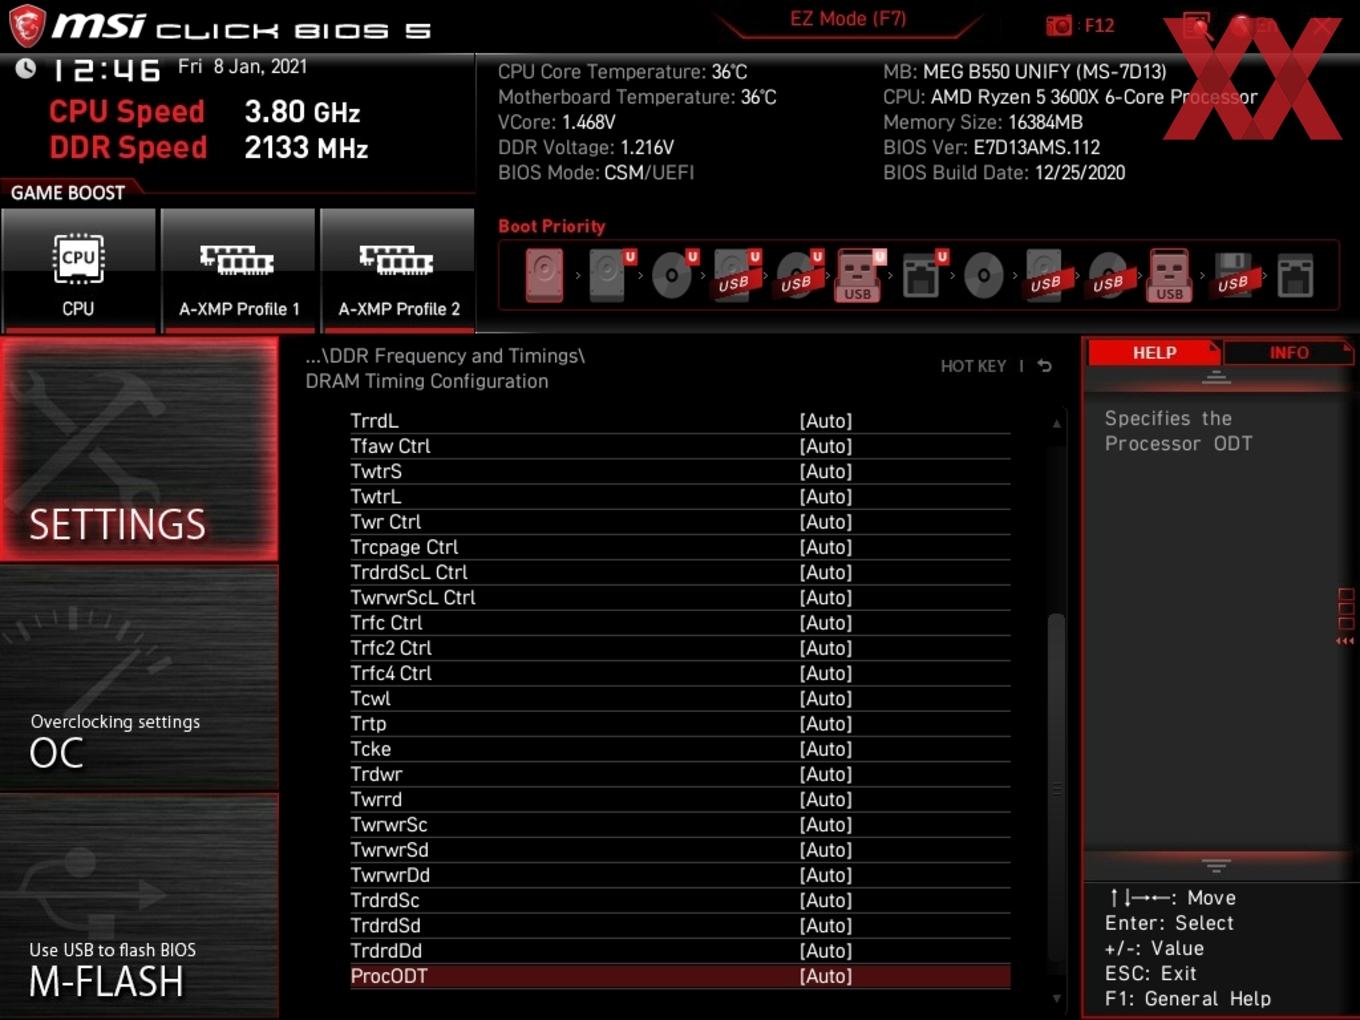Image resolution: width=1360 pixels, height=1020 pixels.
Task: Click the timing list scrollbar thumb
Action: tap(1056, 790)
